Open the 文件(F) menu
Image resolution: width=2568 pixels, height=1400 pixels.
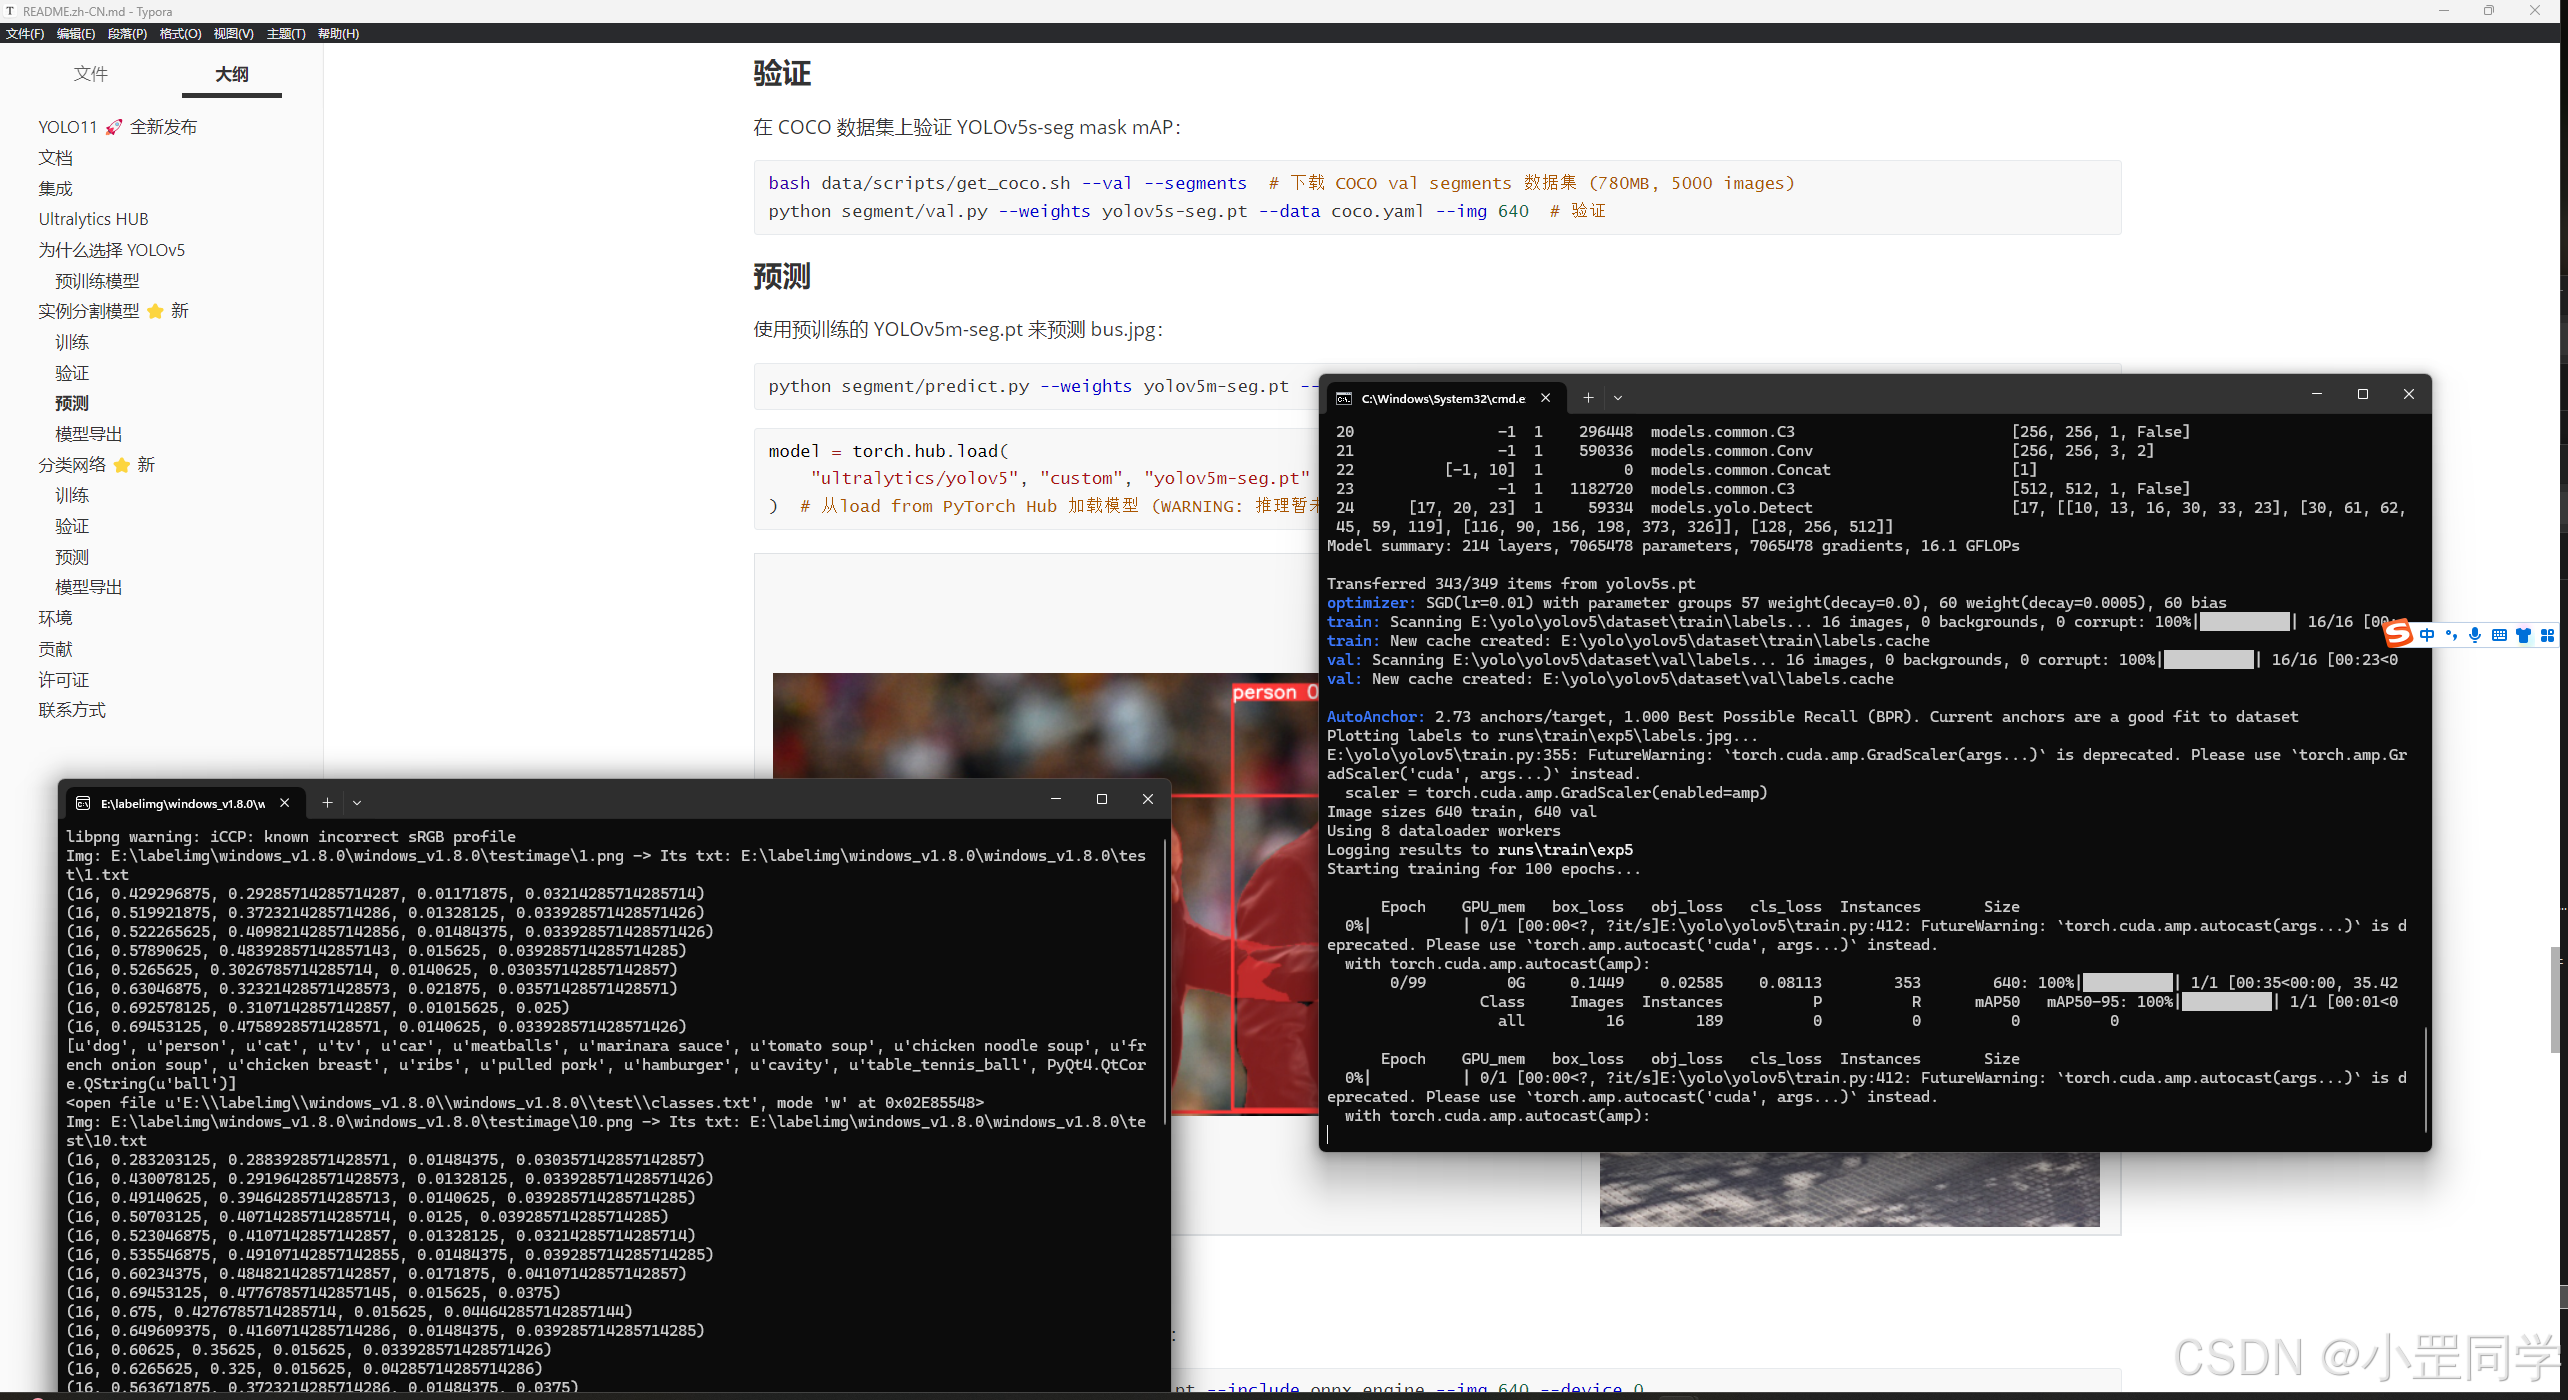[25, 33]
